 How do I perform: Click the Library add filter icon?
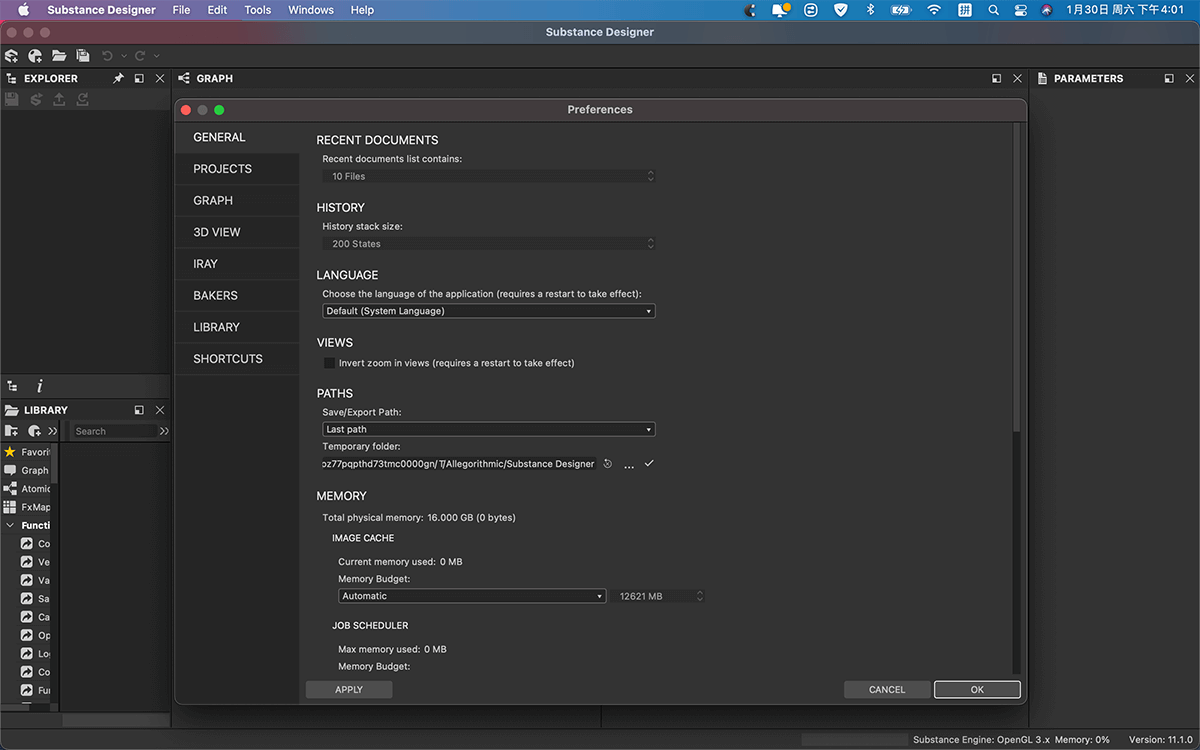(35, 431)
